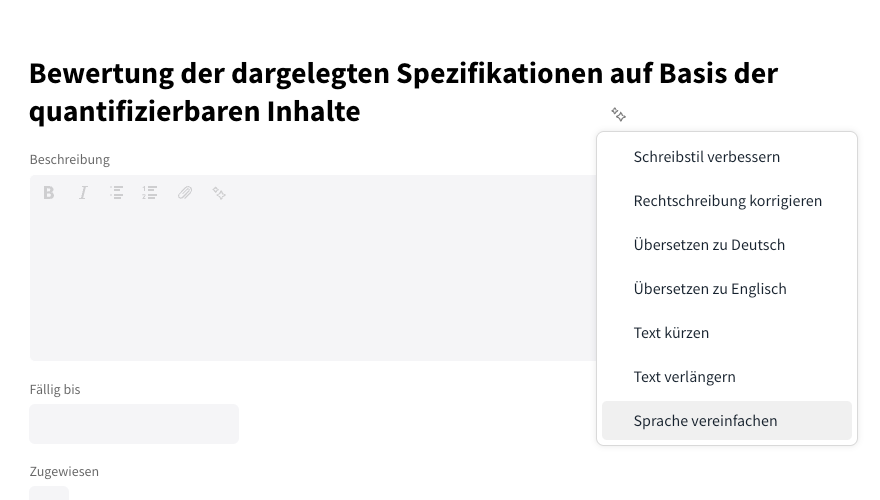Insert a bulleted list in the description

click(117, 193)
